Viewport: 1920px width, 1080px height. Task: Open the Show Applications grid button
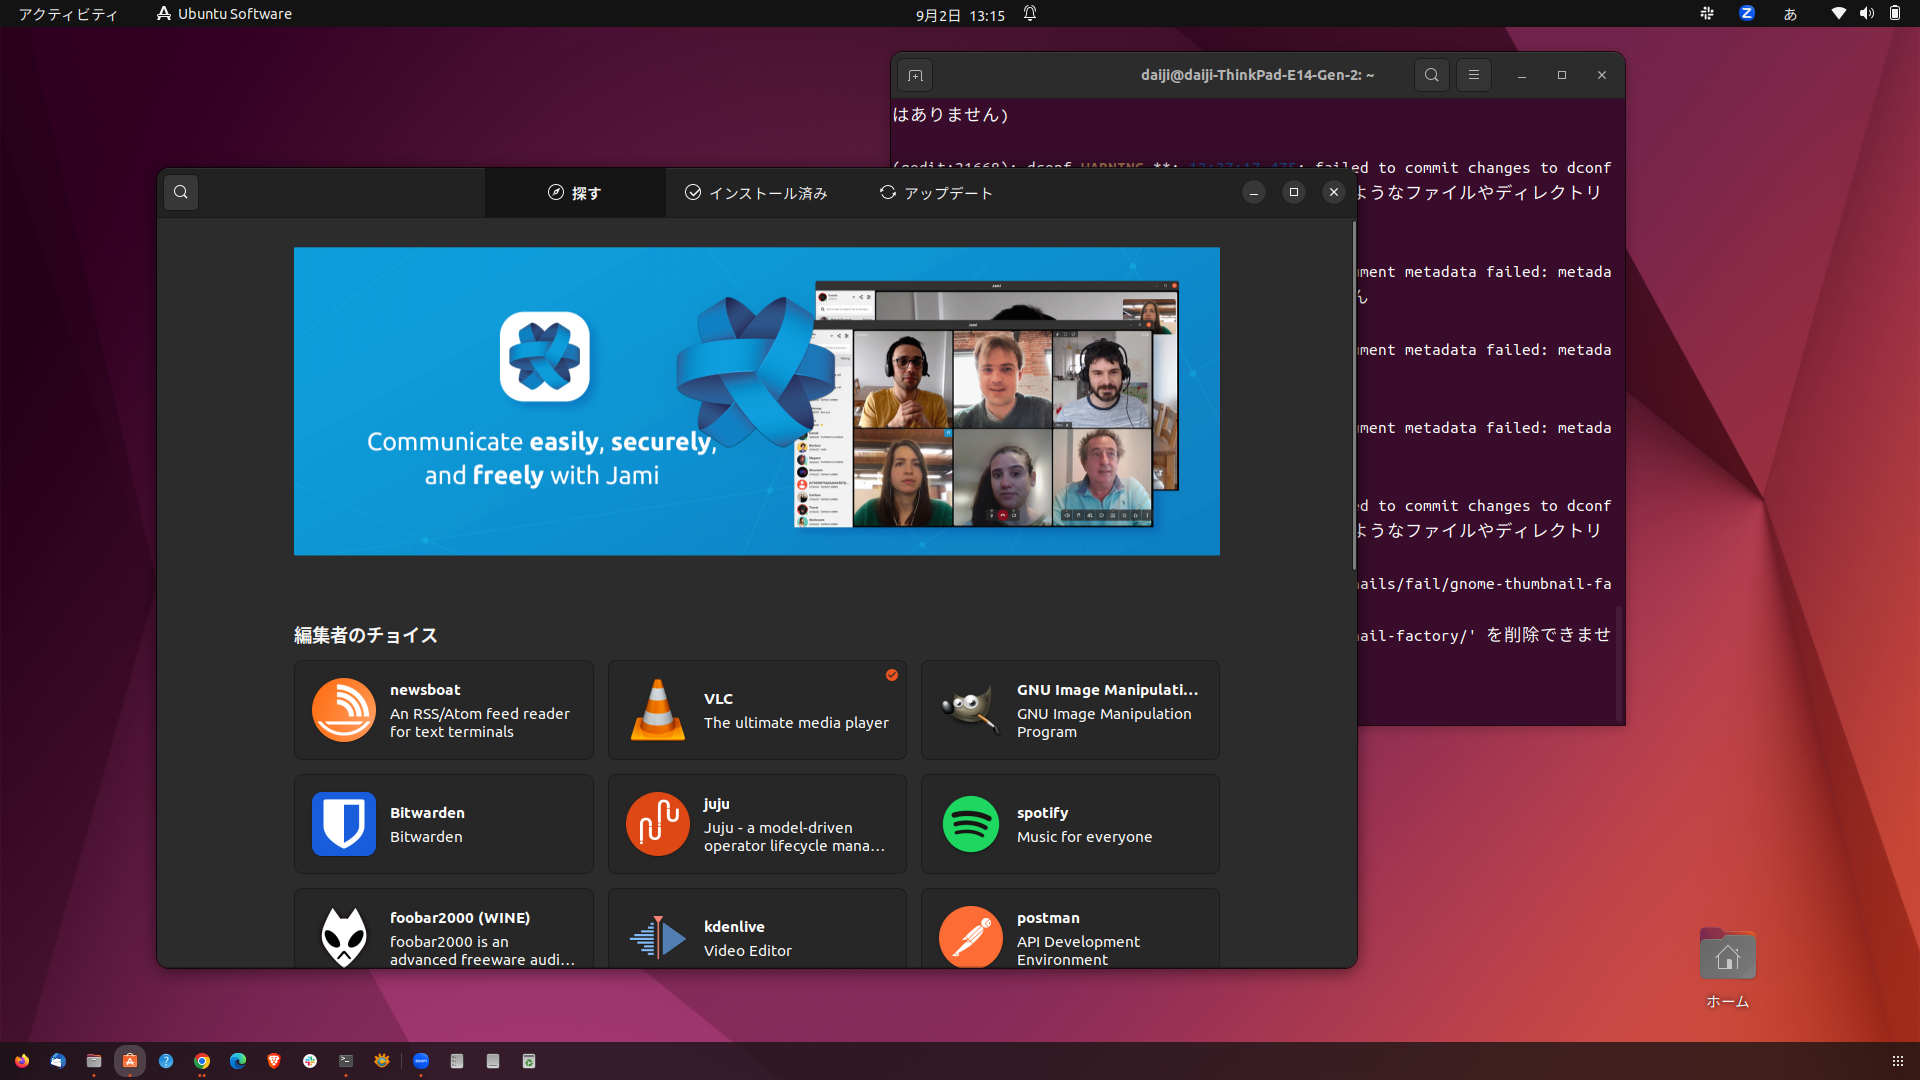coord(1897,1061)
